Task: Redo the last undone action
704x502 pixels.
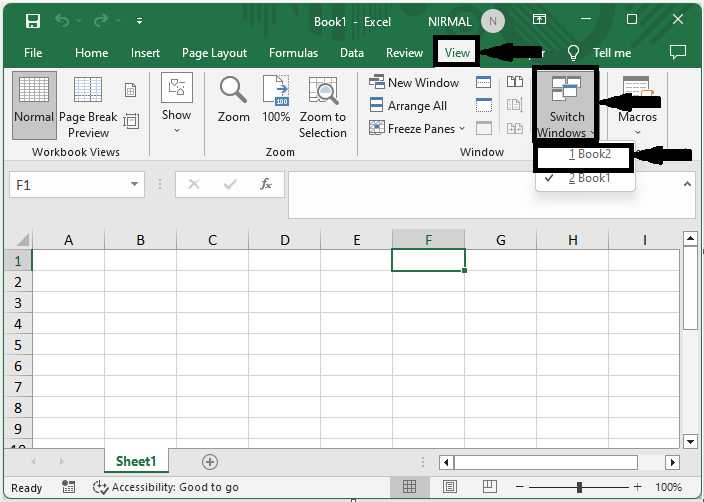Action: click(101, 21)
